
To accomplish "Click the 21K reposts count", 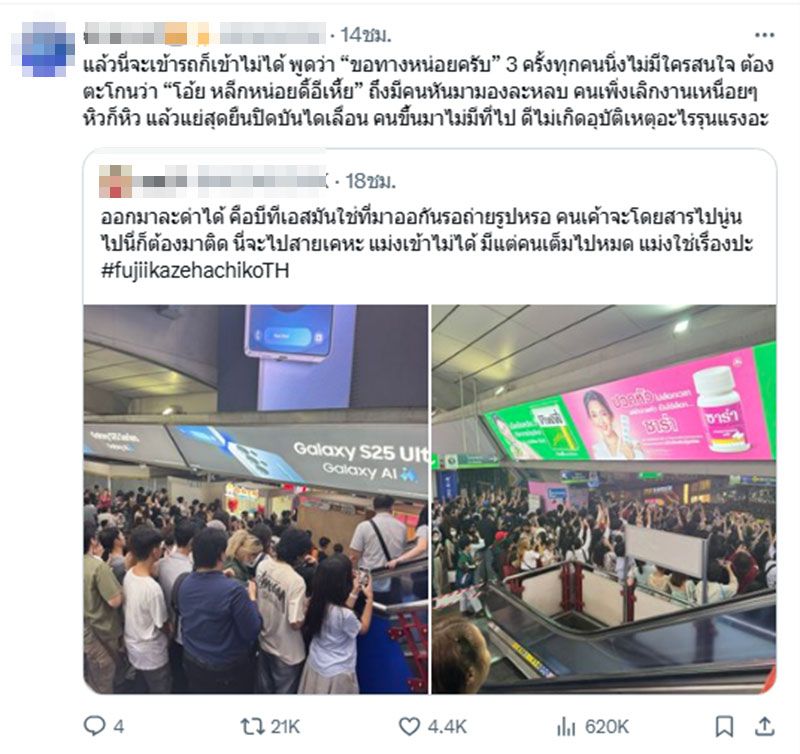I will [x=285, y=726].
